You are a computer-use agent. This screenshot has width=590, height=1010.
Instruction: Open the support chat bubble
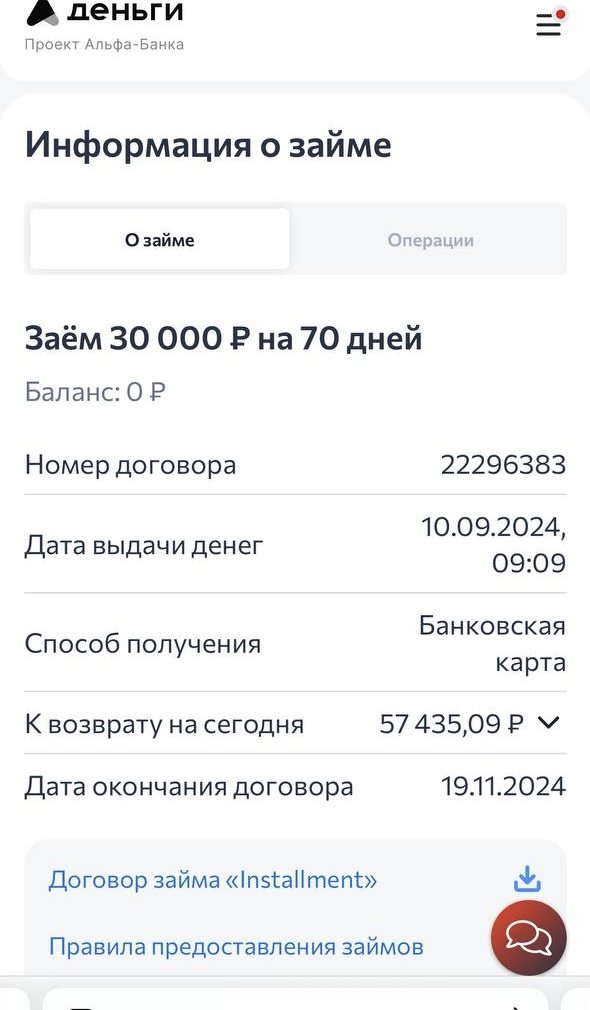click(529, 937)
